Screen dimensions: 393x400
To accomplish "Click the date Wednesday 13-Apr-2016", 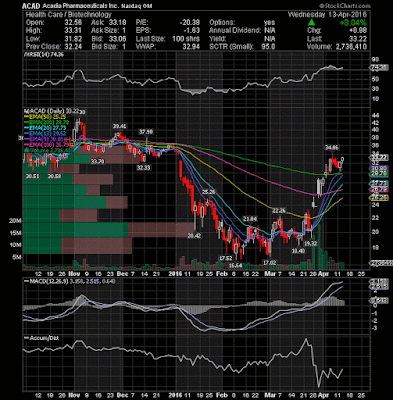I will point(327,15).
